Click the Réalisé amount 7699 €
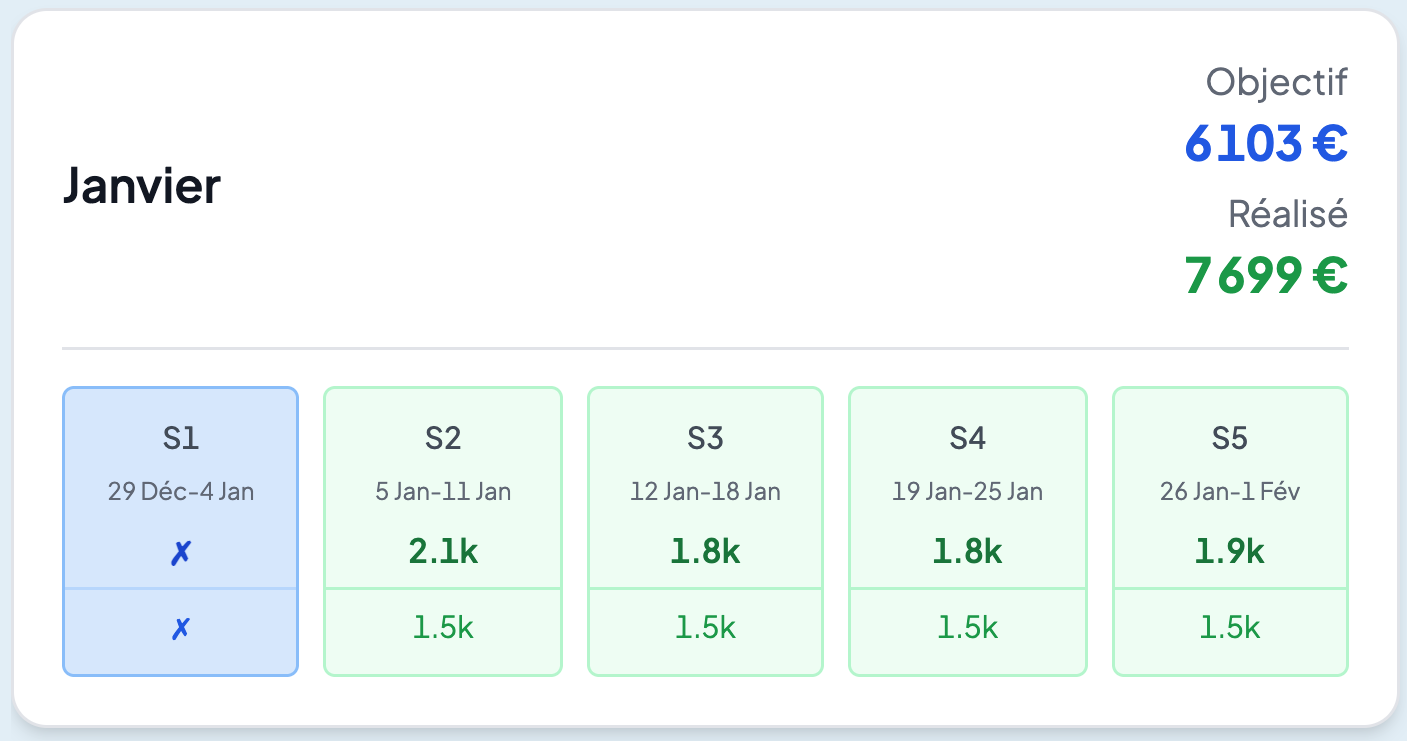Image resolution: width=1407 pixels, height=741 pixels. (1266, 276)
